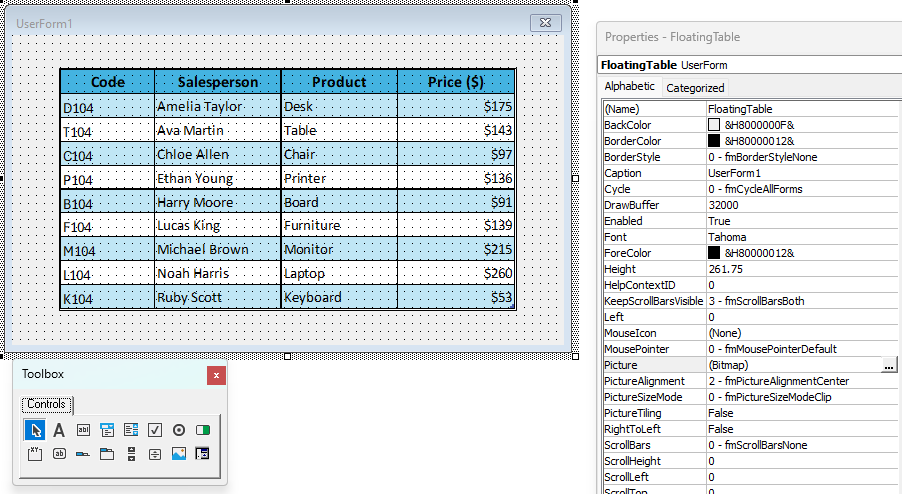Image resolution: width=902 pixels, height=494 pixels.
Task: Switch to the Categorized properties tab
Action: point(695,88)
